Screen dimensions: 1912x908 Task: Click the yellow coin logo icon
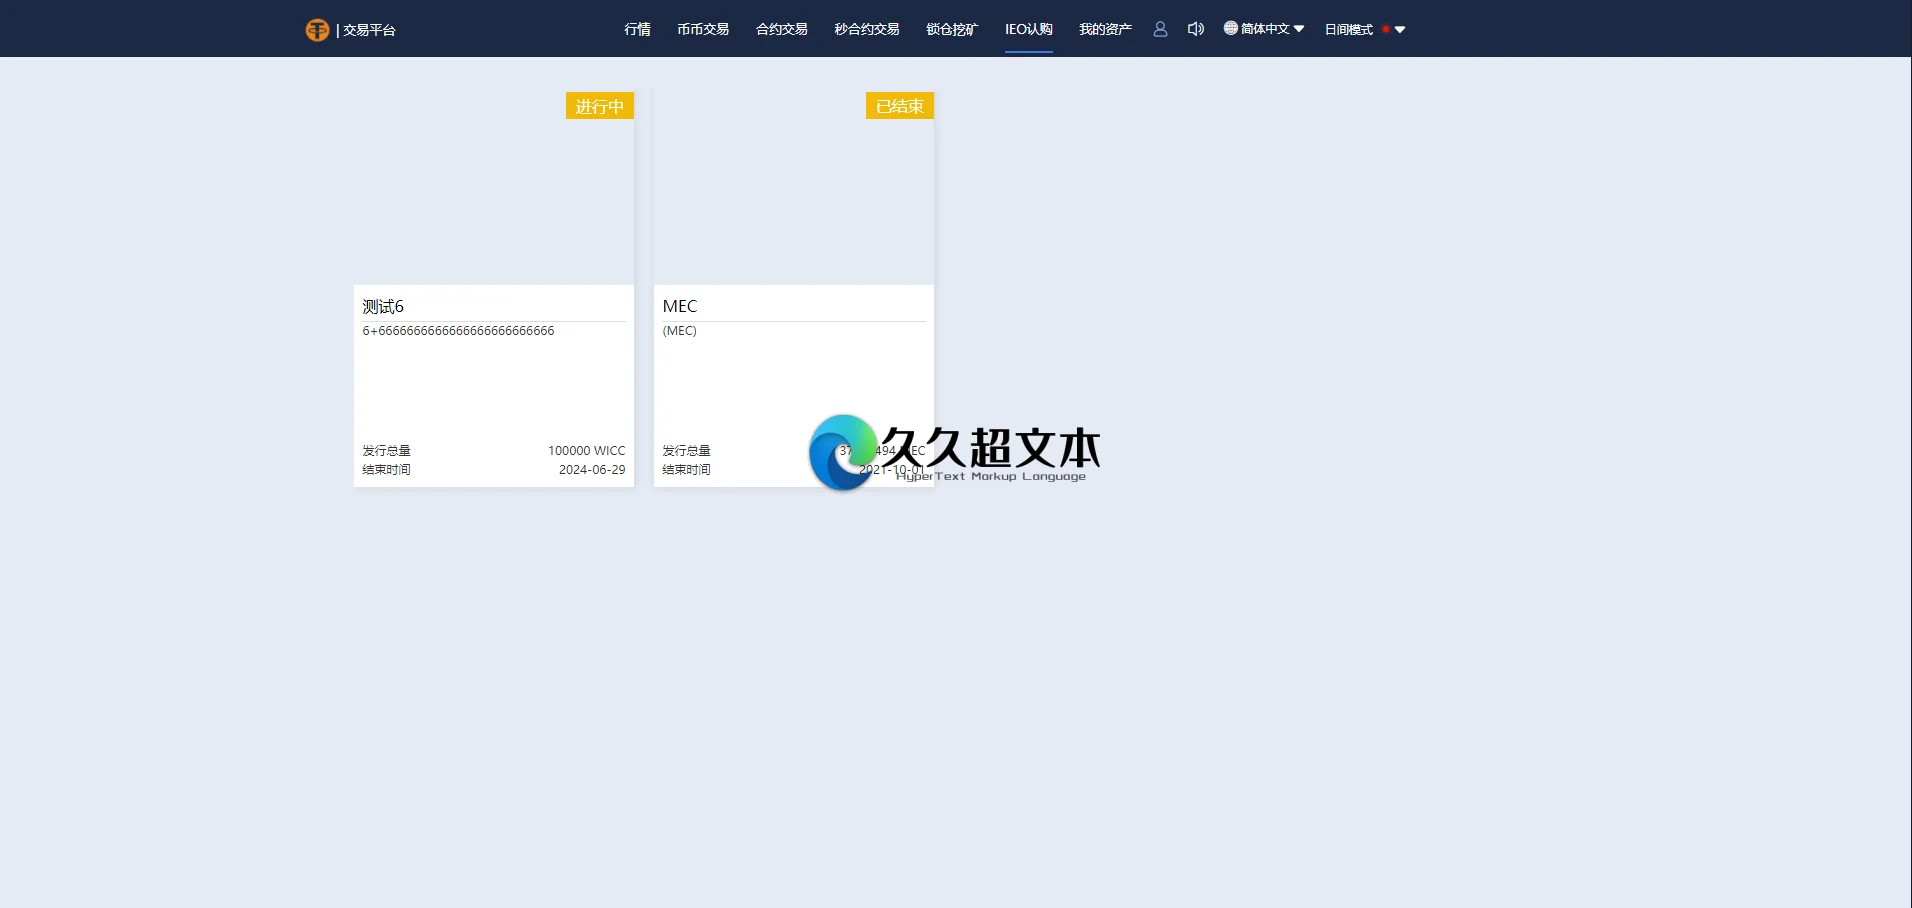[x=317, y=29]
